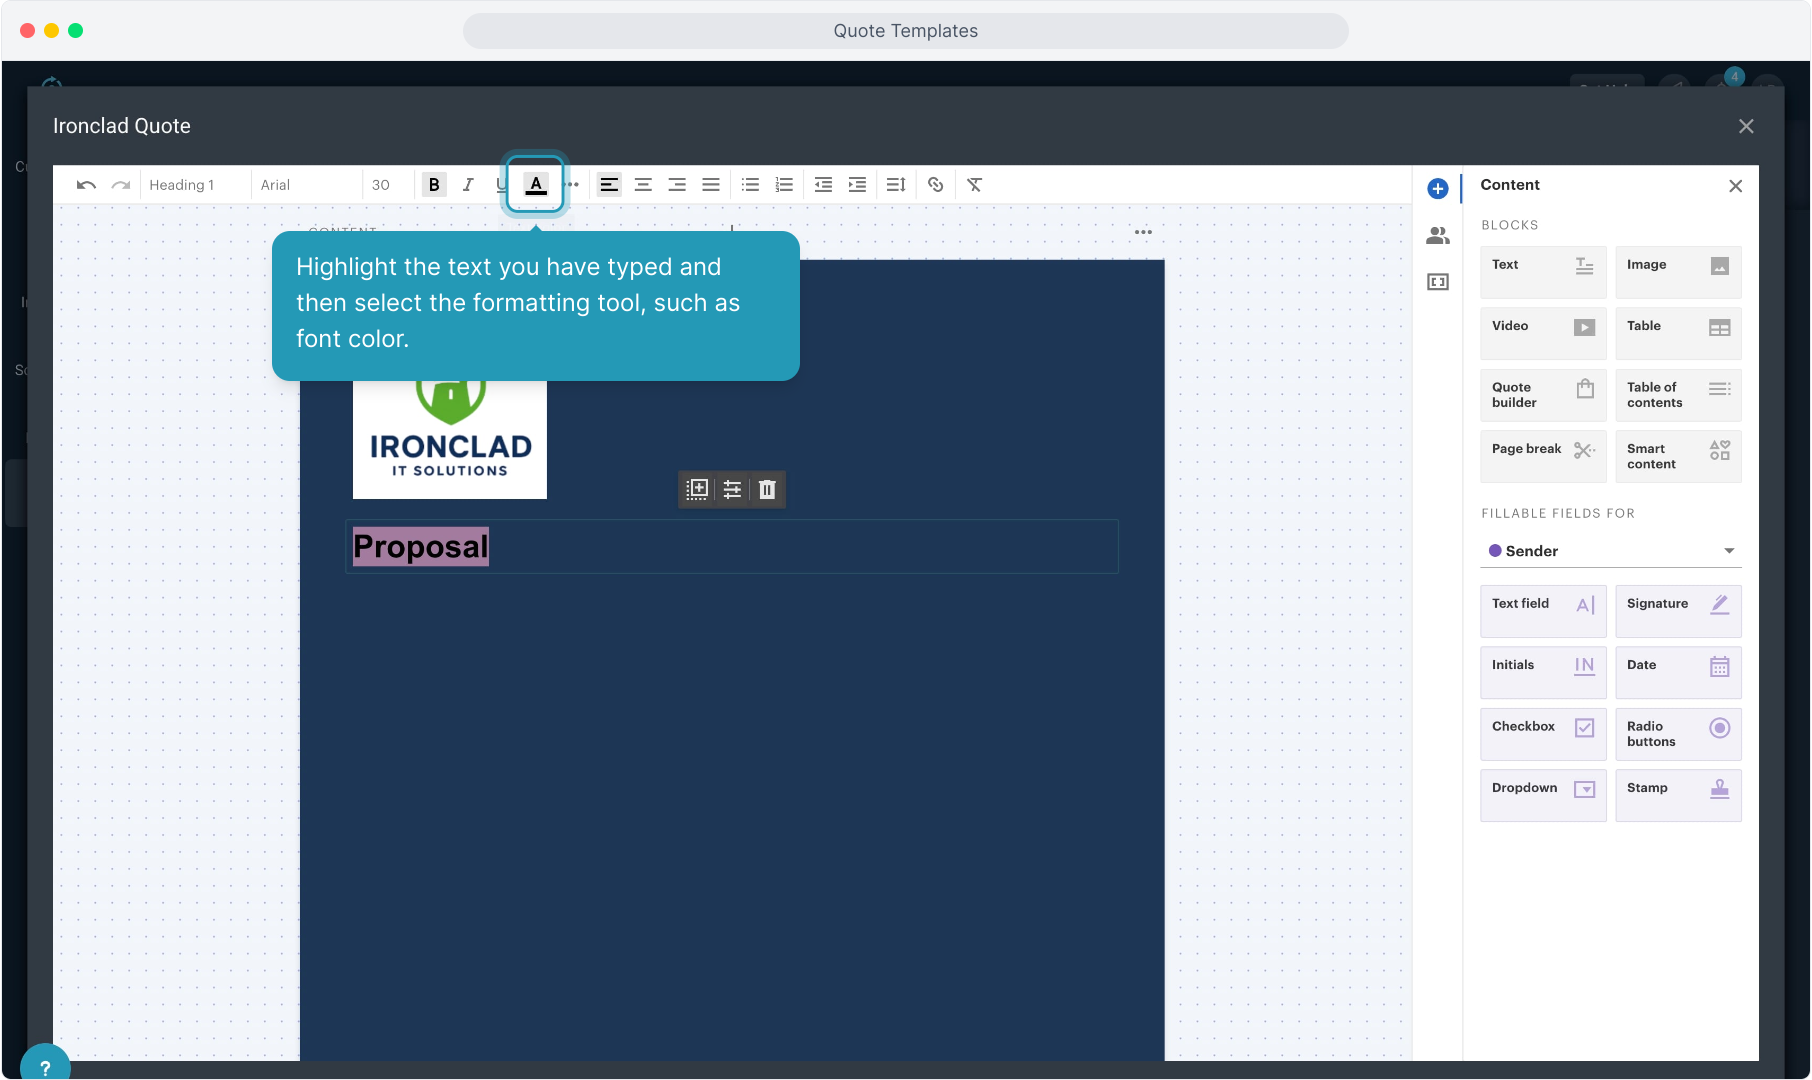Add a Radio buttons field
This screenshot has width=1812, height=1080.
click(x=1678, y=734)
